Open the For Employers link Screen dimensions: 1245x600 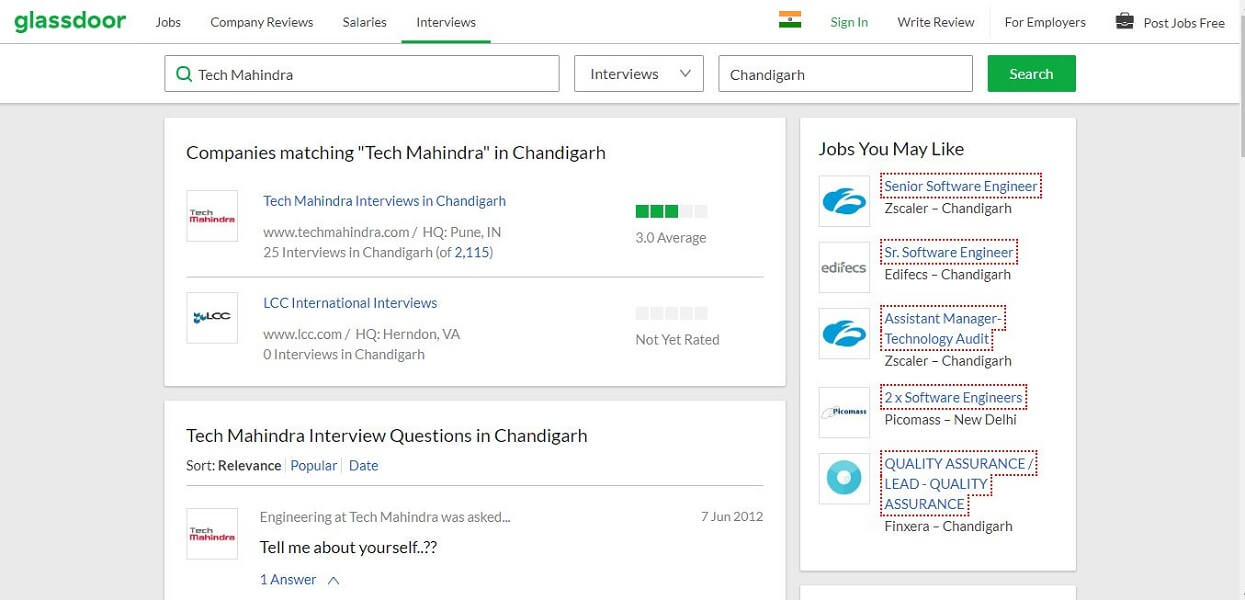(1045, 22)
